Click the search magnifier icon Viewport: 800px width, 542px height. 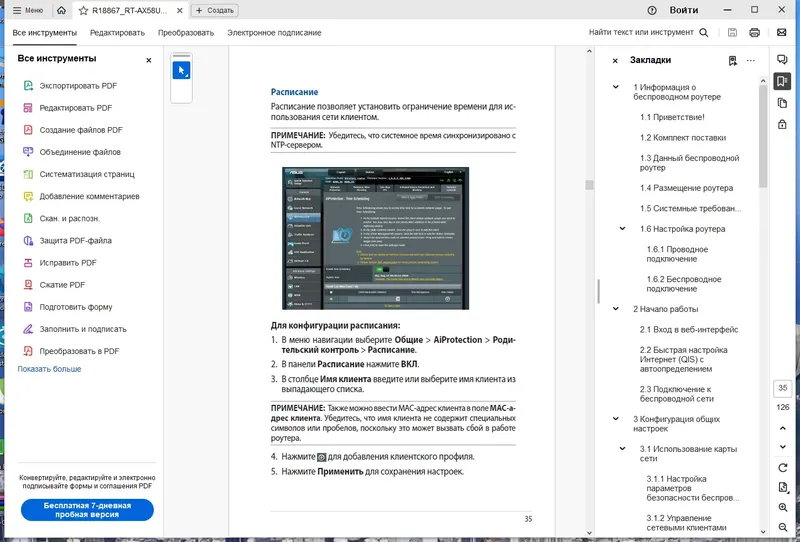click(704, 33)
